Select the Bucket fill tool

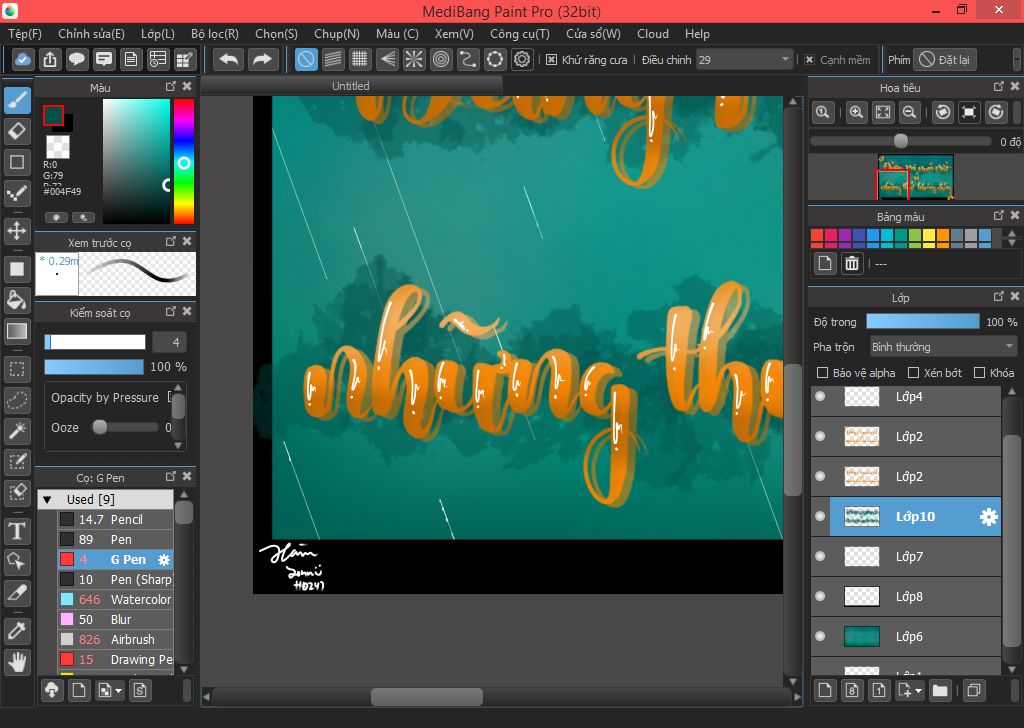tap(18, 300)
